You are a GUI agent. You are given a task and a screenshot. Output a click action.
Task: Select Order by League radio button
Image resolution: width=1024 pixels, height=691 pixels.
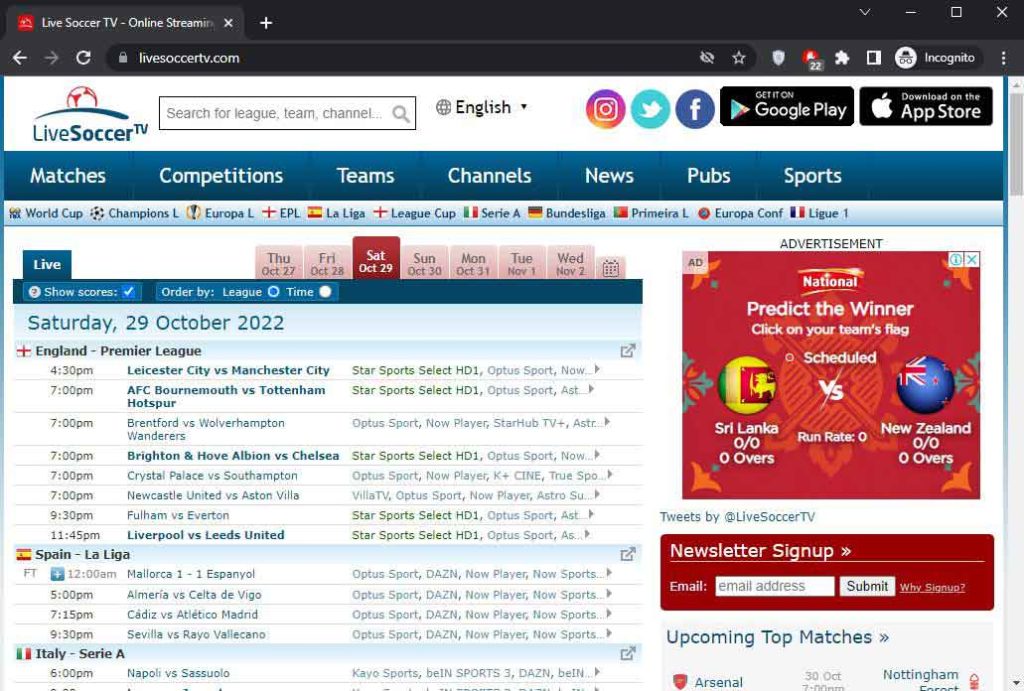point(273,292)
